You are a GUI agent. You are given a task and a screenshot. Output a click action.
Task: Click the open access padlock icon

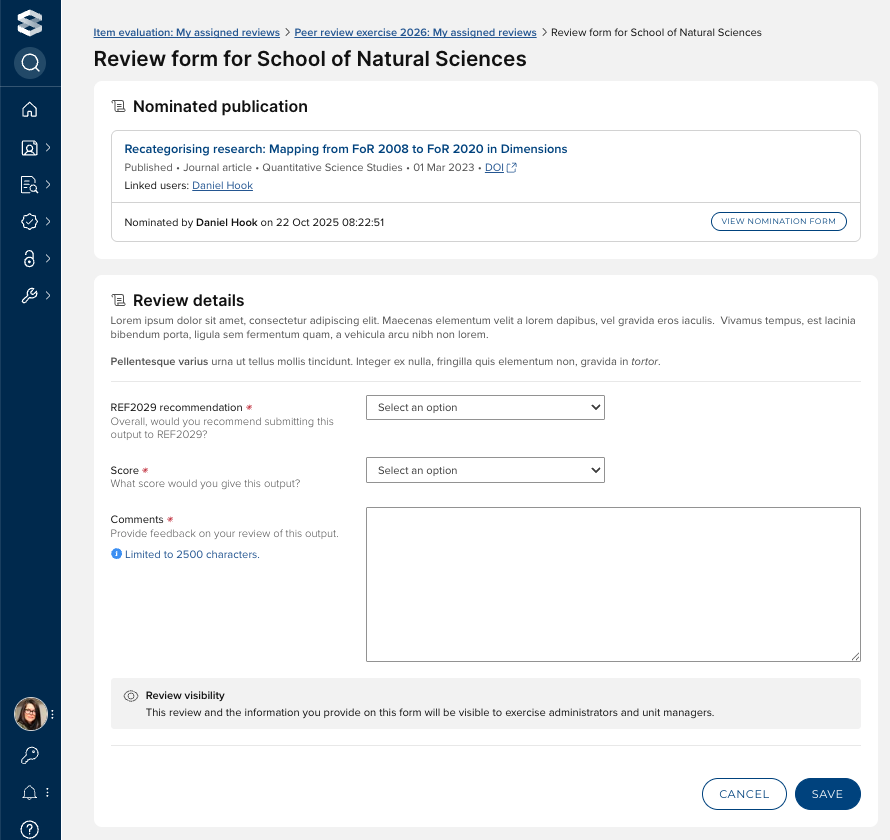(x=29, y=258)
